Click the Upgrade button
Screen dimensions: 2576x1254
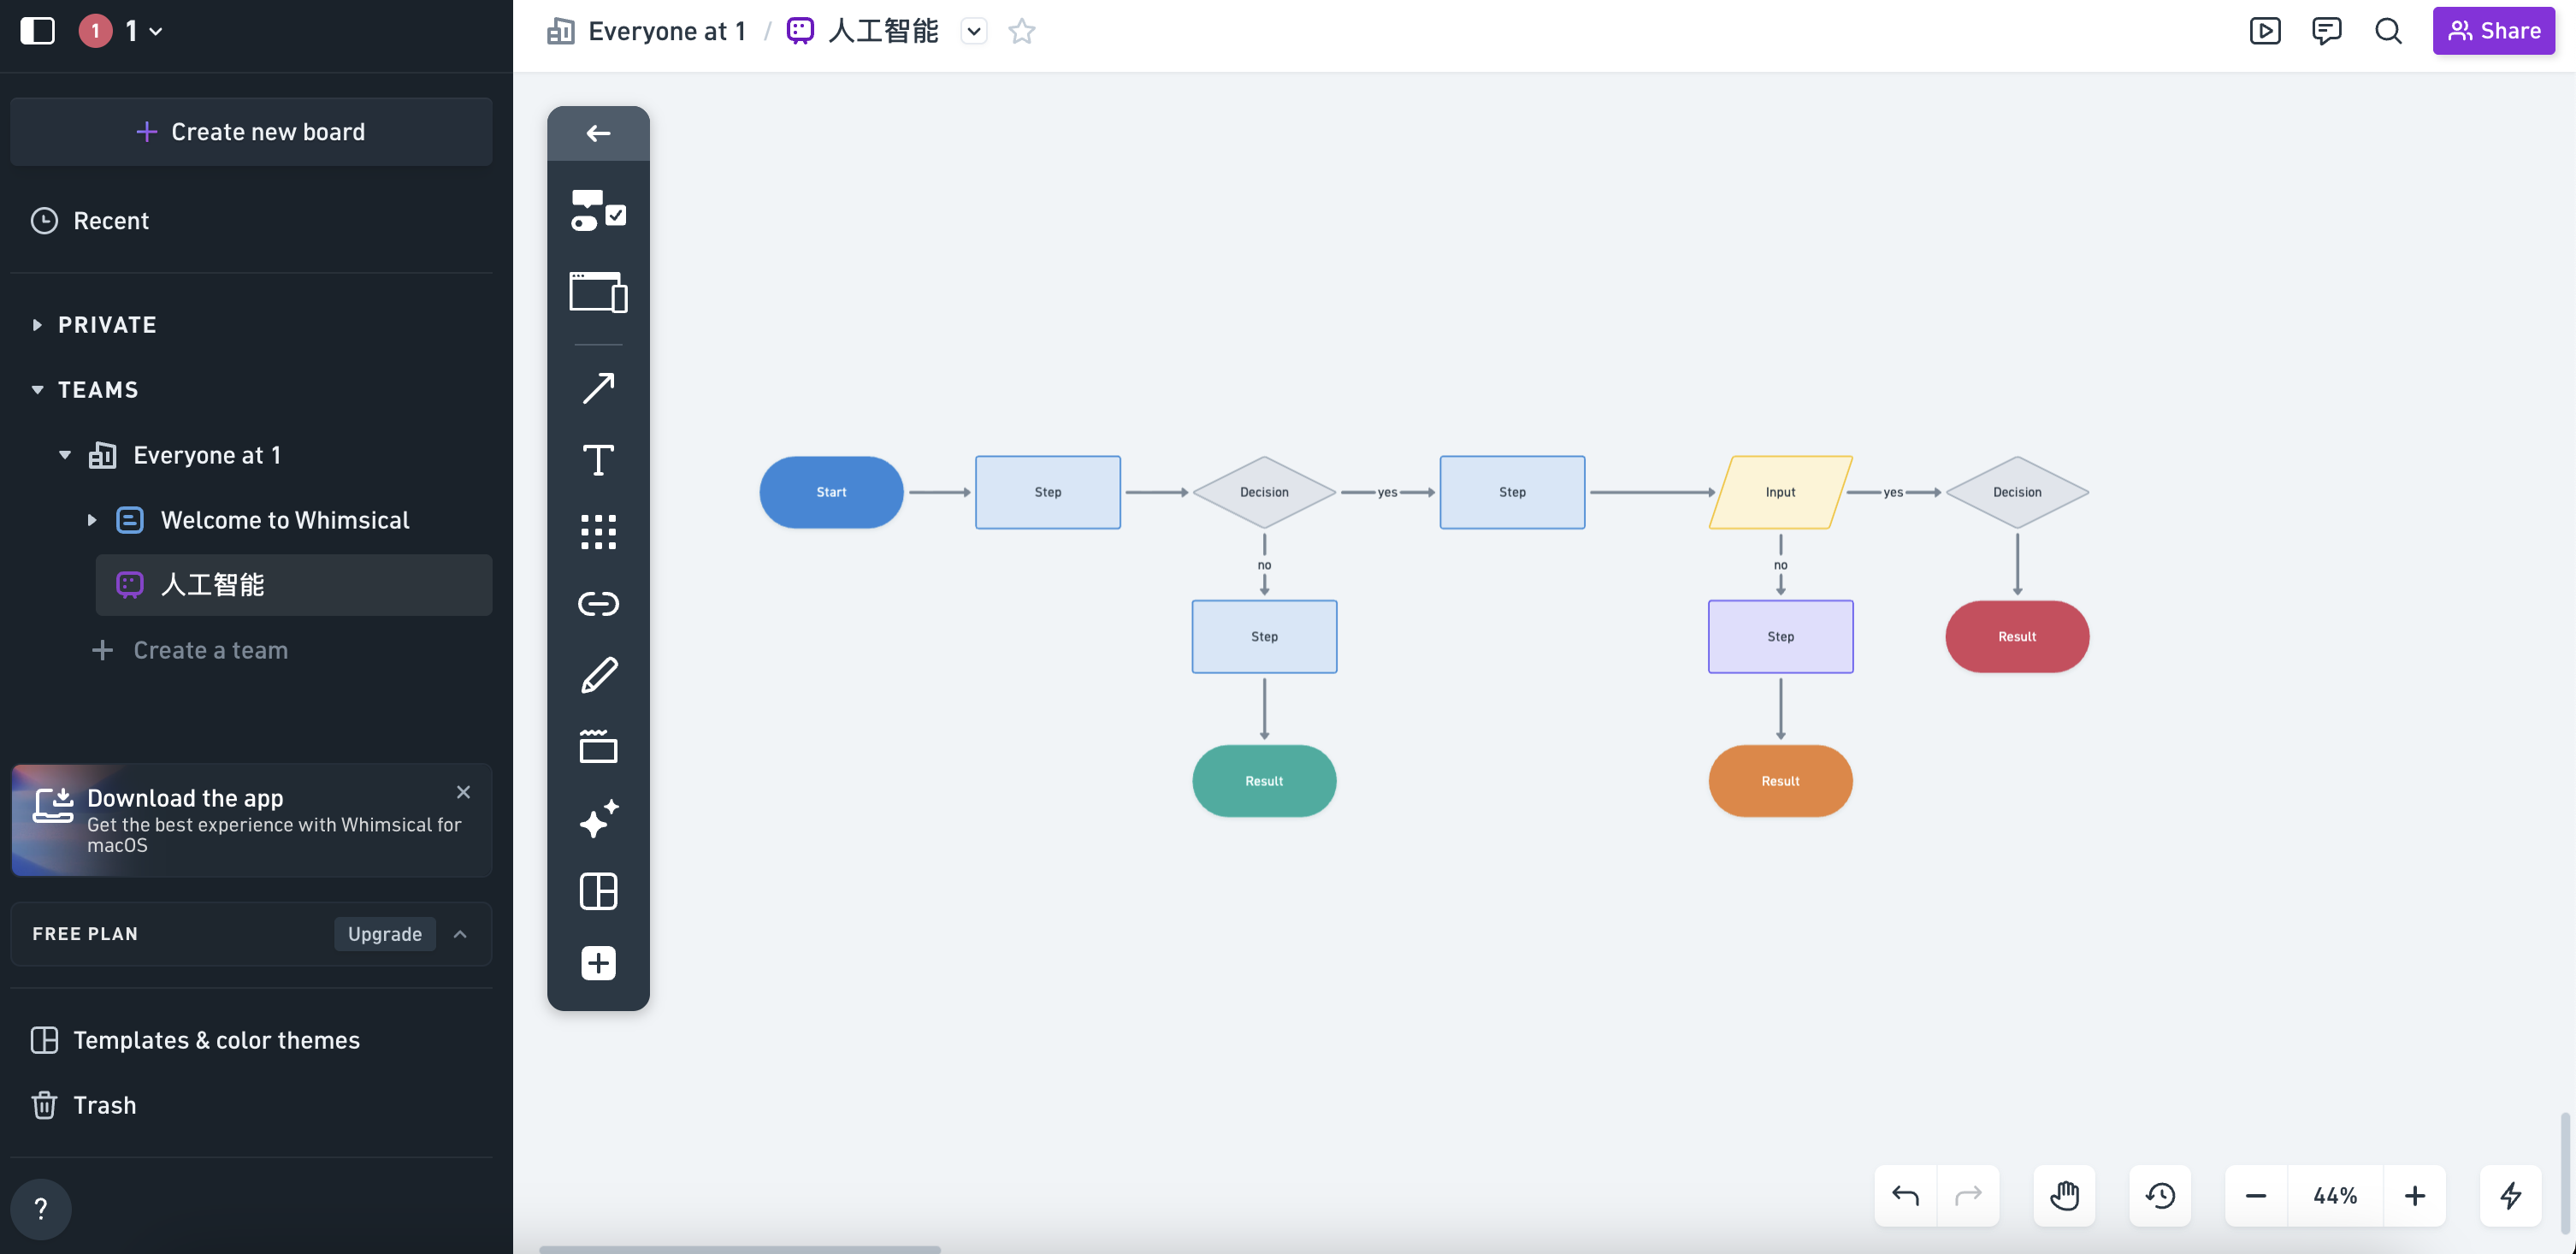coord(384,934)
